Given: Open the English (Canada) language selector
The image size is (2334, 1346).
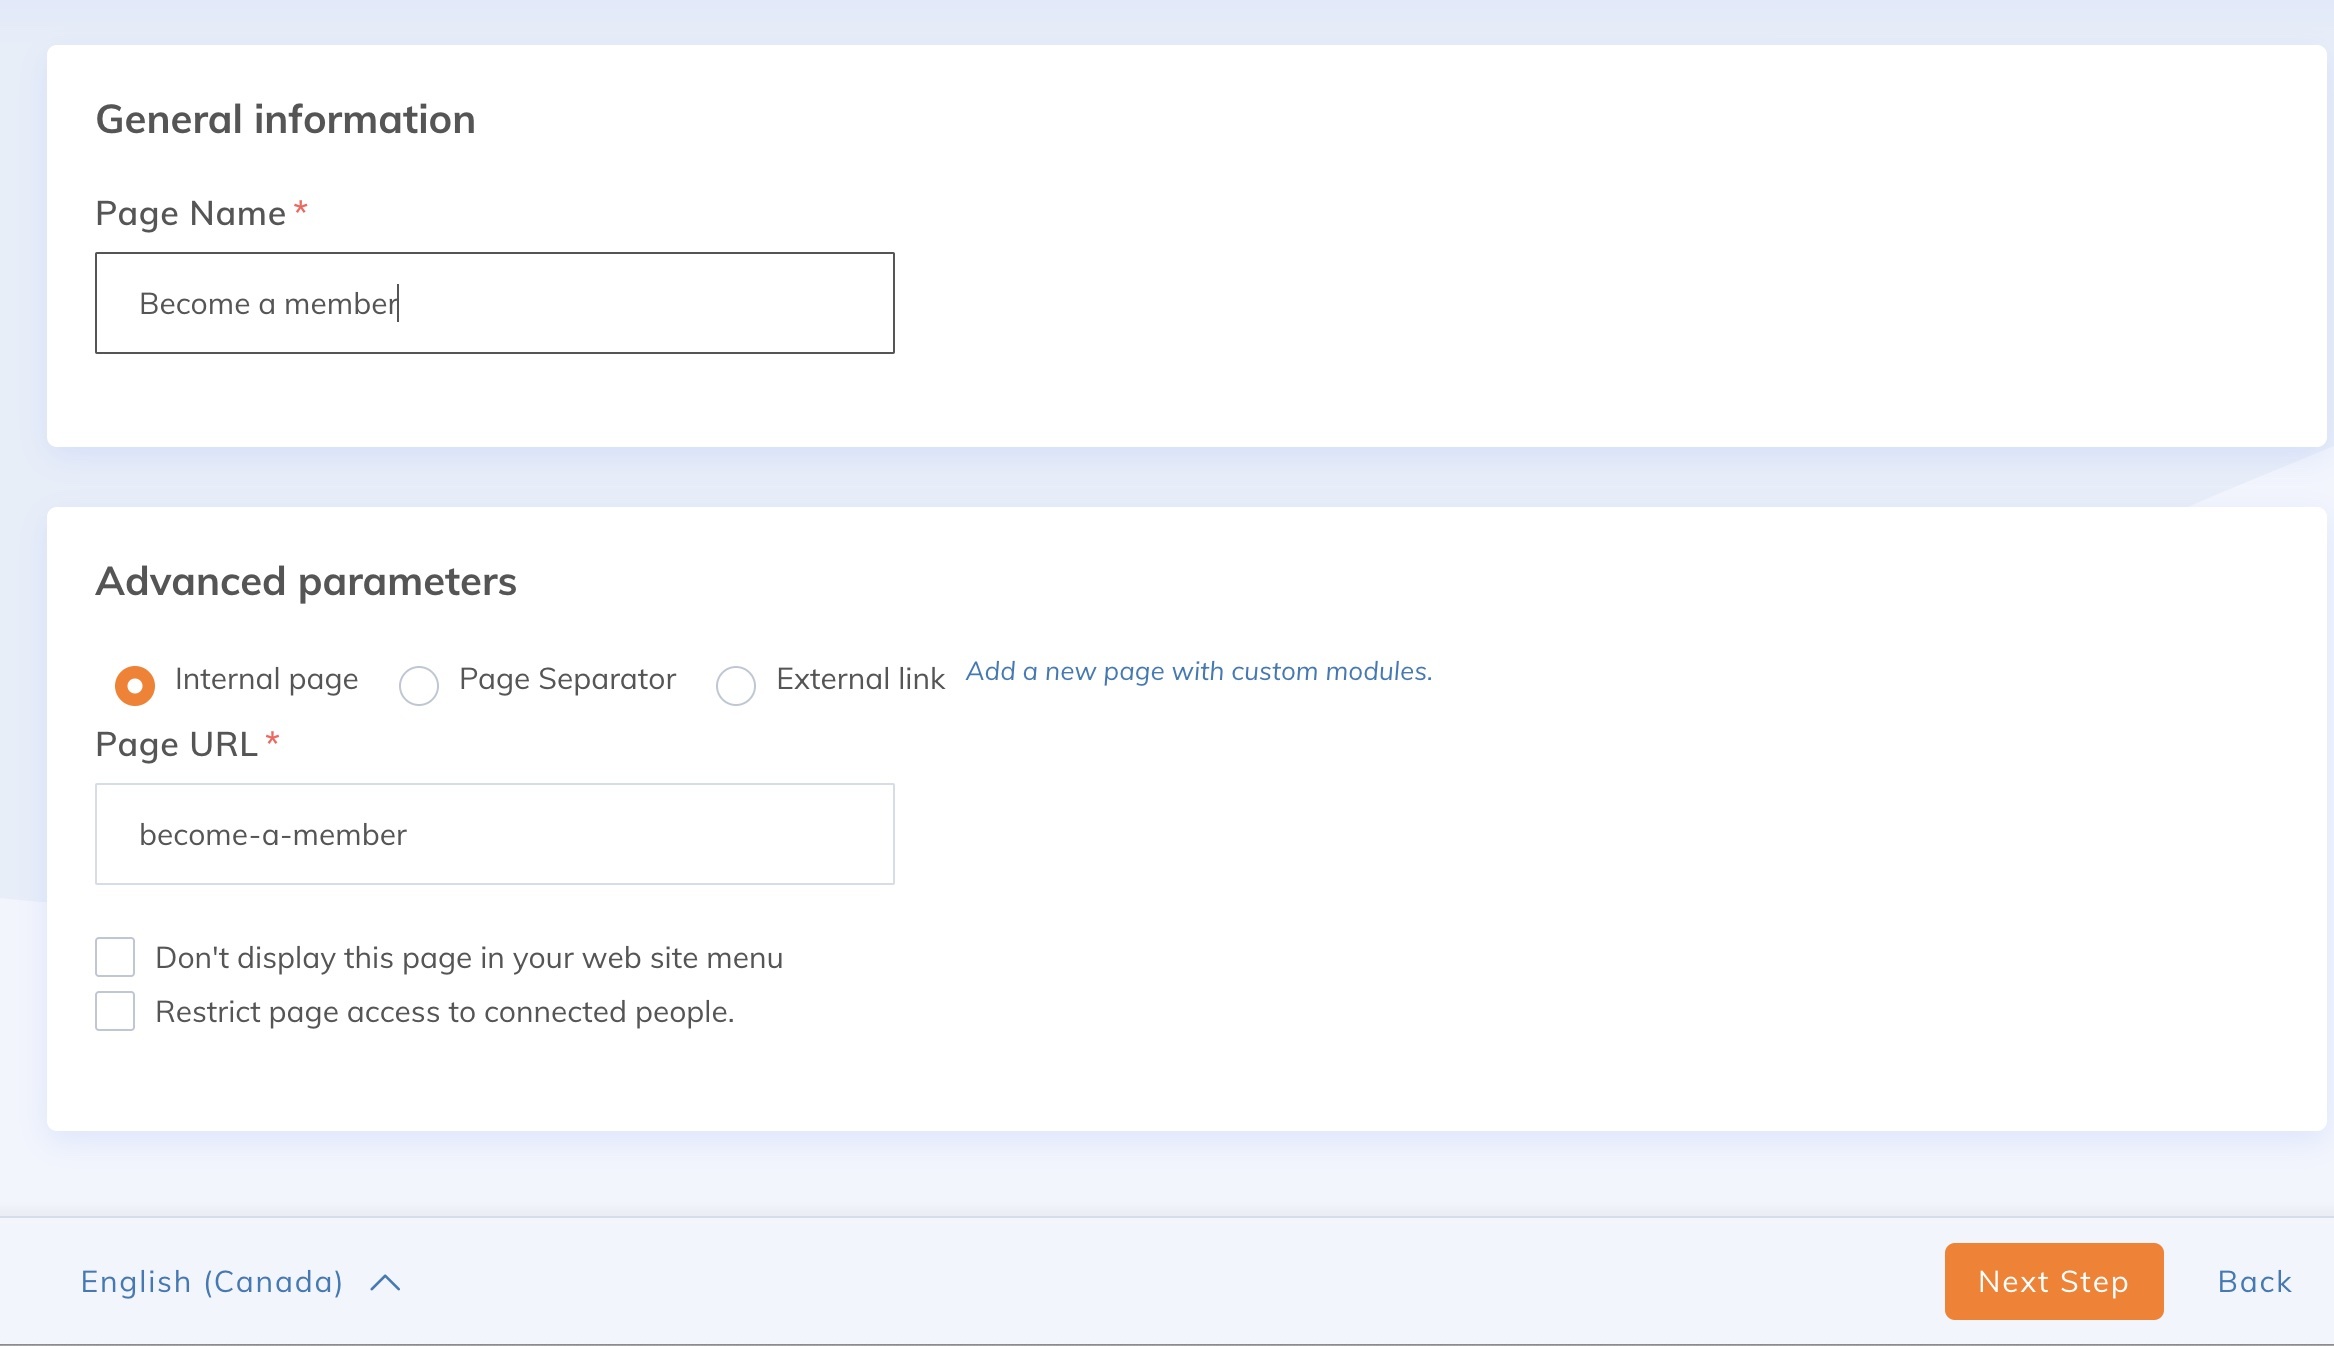Looking at the screenshot, I should pyautogui.click(x=212, y=1281).
